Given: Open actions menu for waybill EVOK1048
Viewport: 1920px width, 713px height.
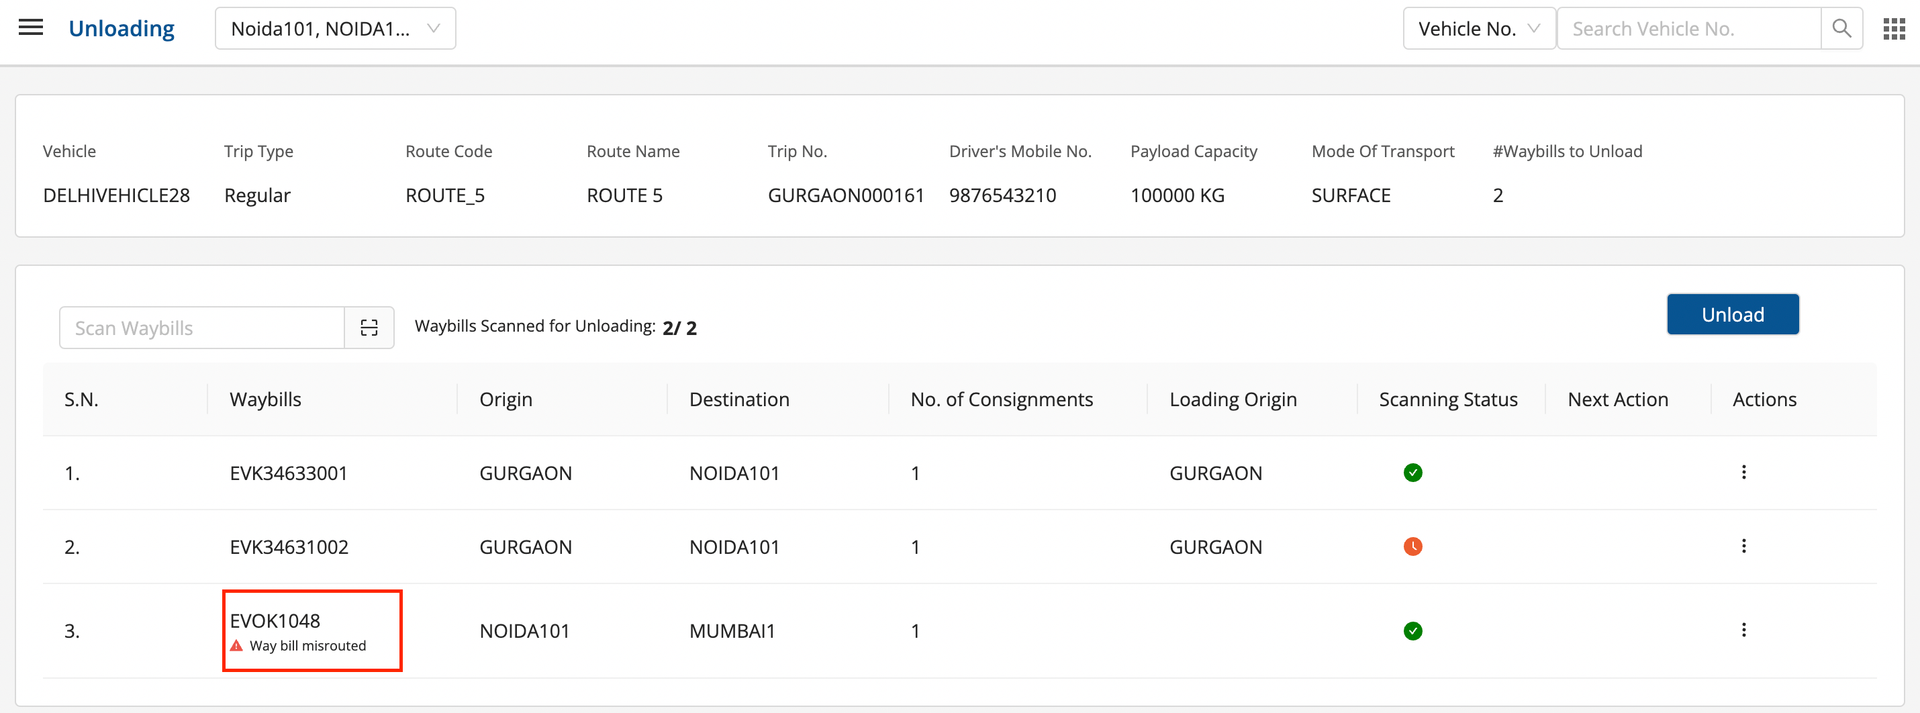Looking at the screenshot, I should [1744, 630].
